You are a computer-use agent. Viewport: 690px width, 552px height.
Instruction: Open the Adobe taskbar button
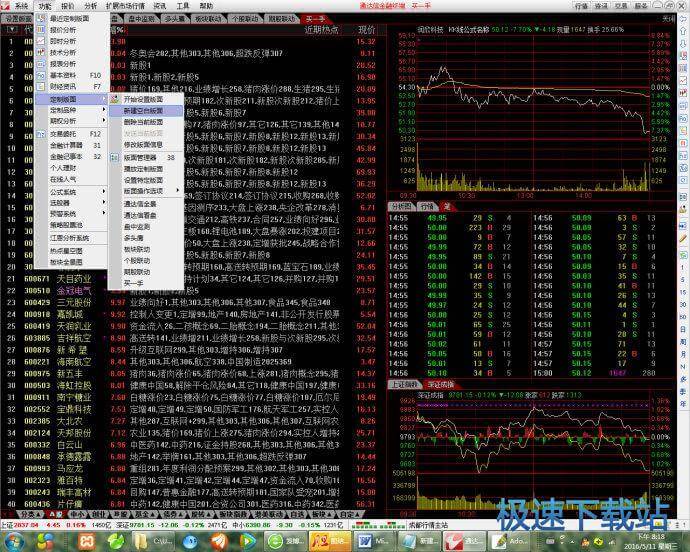coord(511,541)
